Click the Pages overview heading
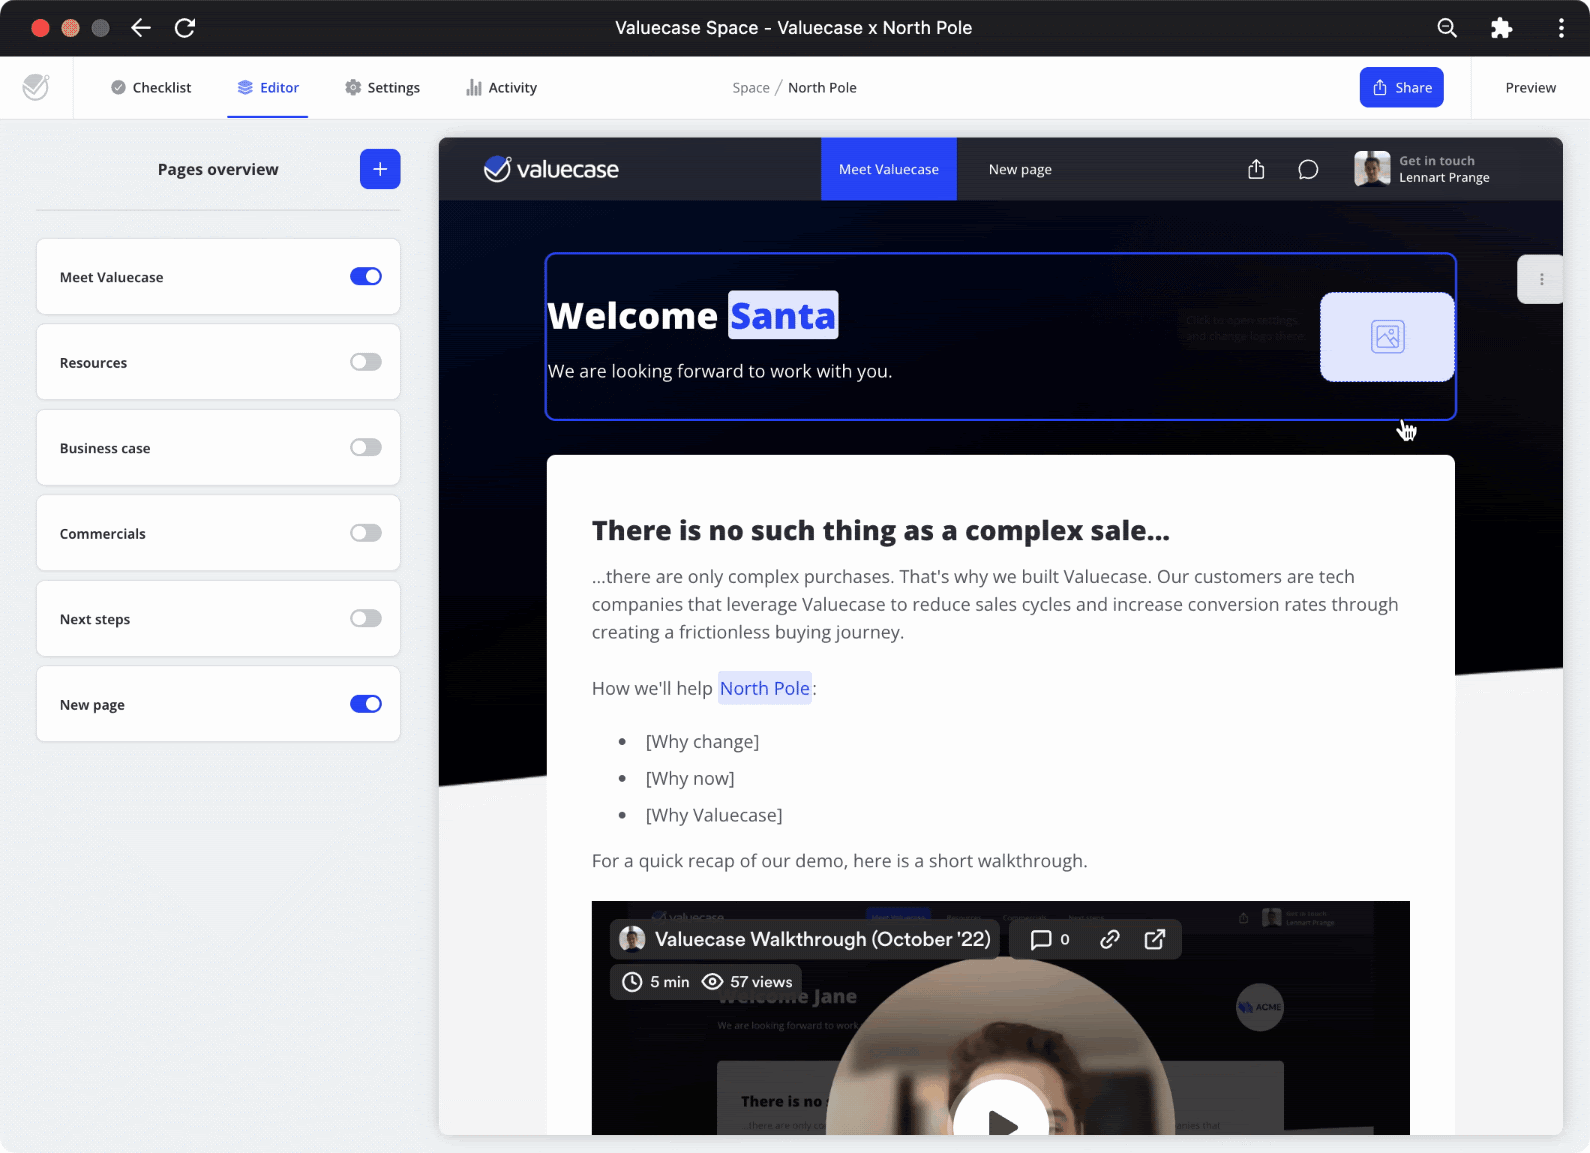This screenshot has height=1153, width=1590. tap(218, 169)
